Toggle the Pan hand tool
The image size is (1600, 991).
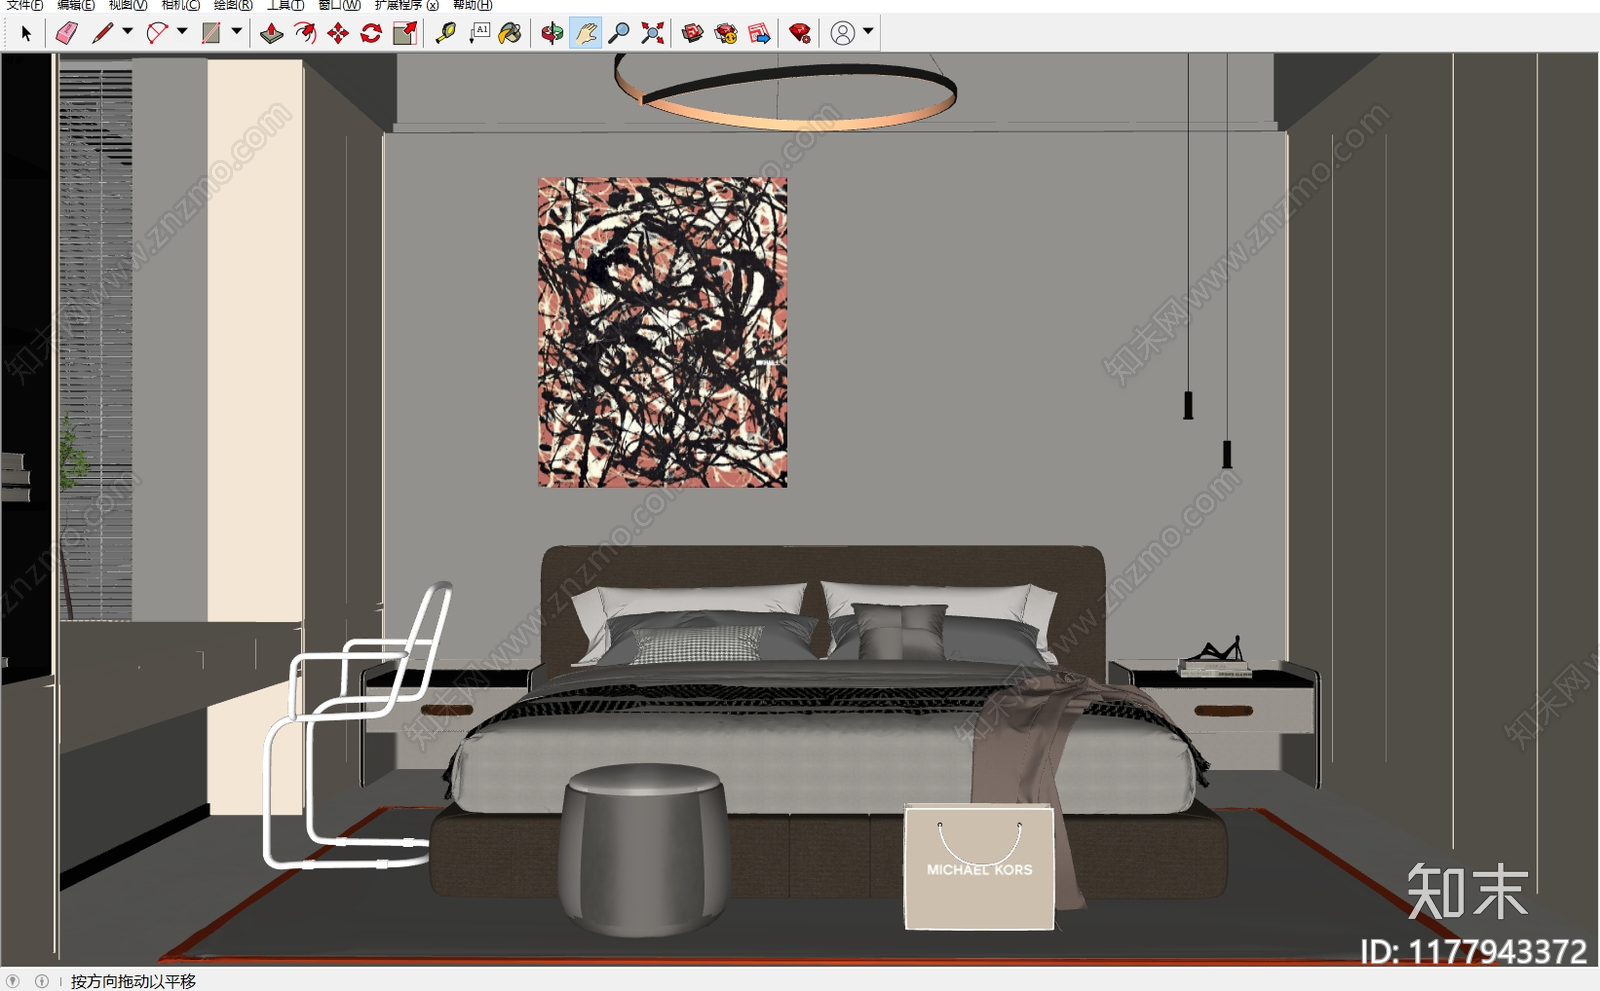coord(585,33)
